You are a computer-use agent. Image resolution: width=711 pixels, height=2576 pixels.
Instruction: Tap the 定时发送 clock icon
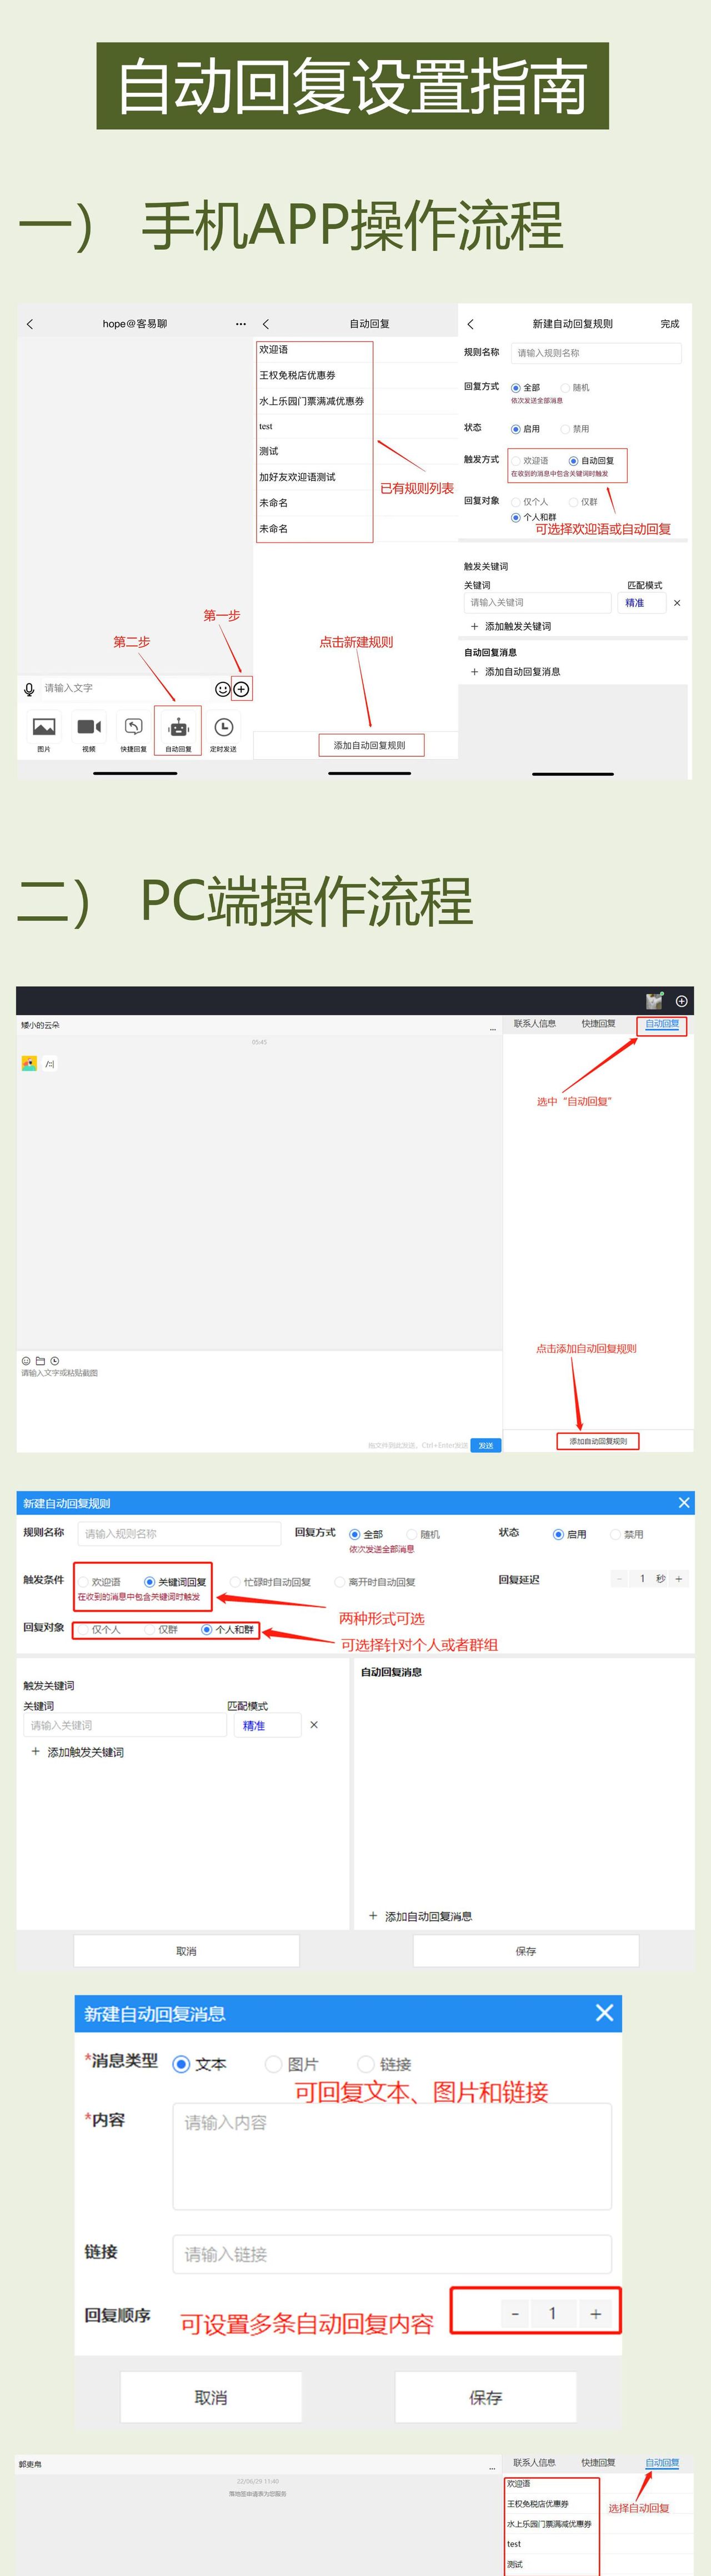(x=224, y=727)
